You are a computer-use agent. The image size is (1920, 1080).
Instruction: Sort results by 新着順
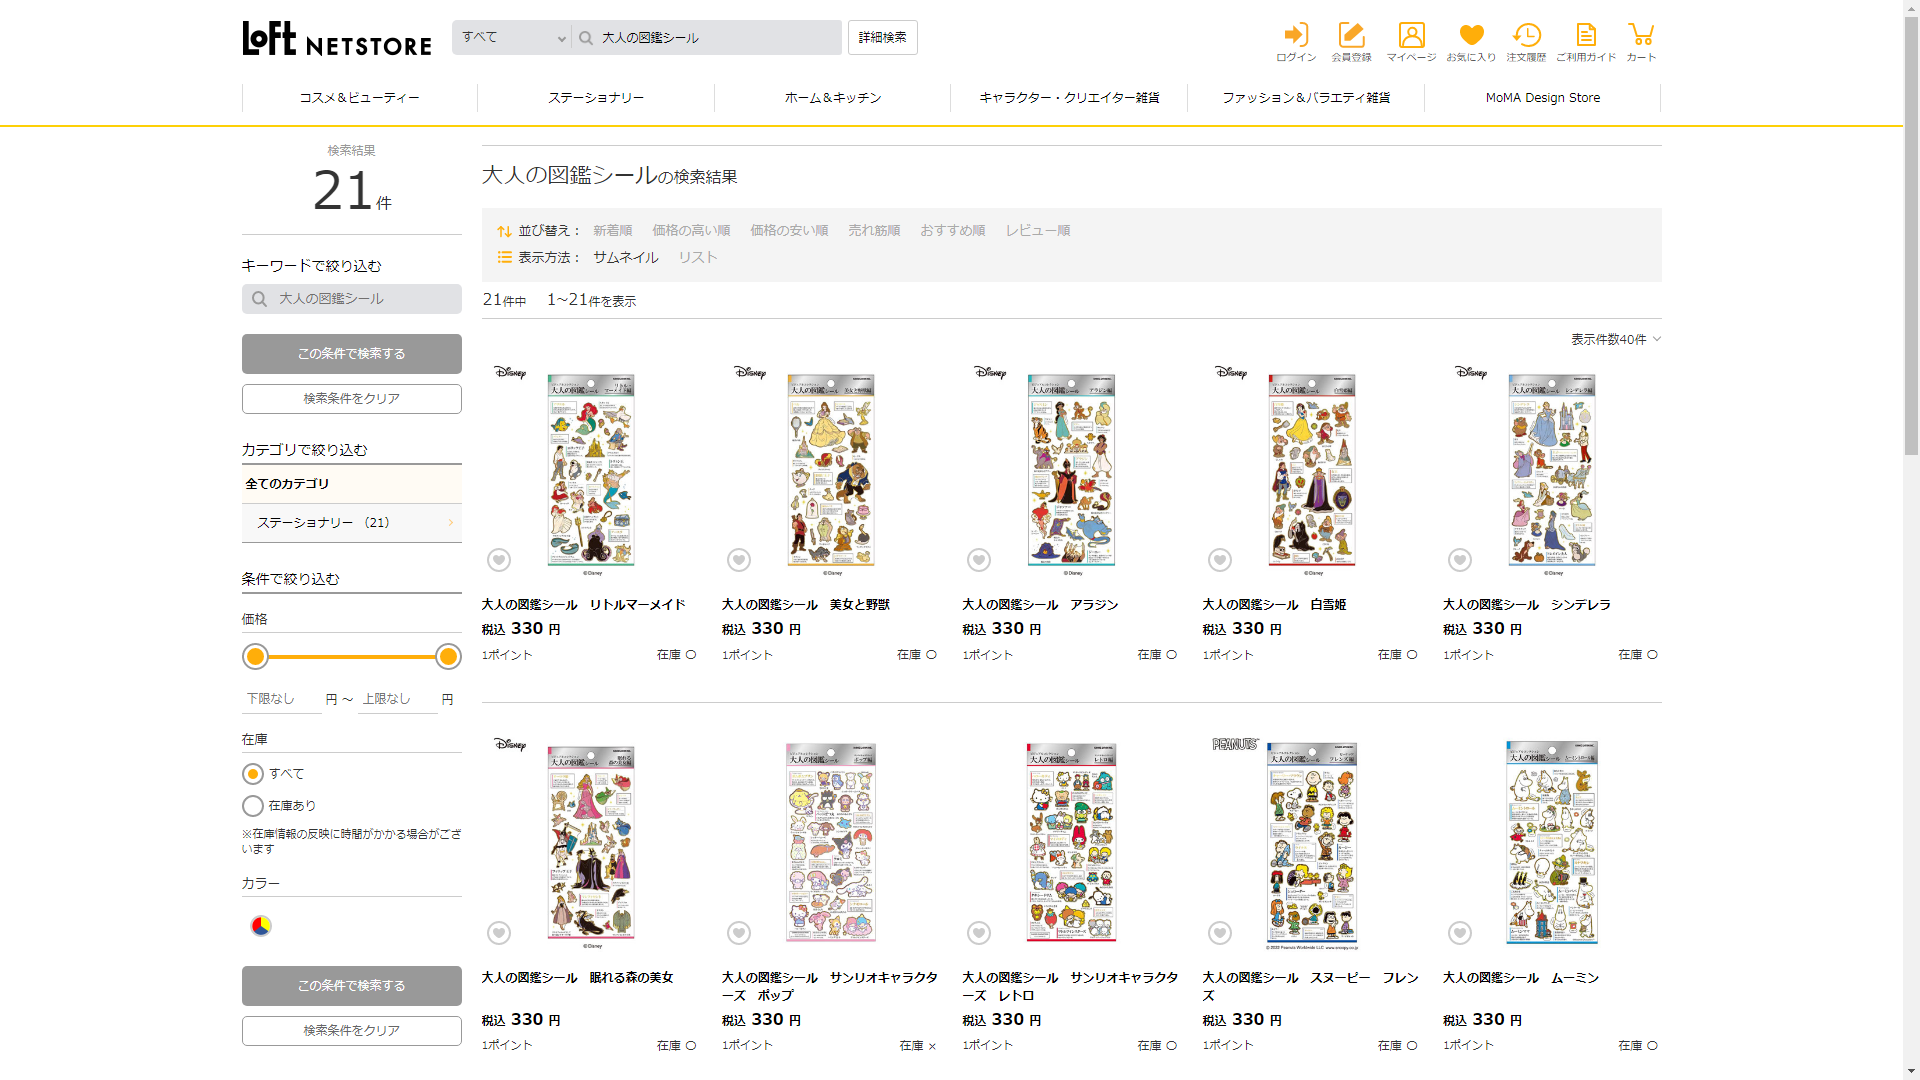(612, 230)
